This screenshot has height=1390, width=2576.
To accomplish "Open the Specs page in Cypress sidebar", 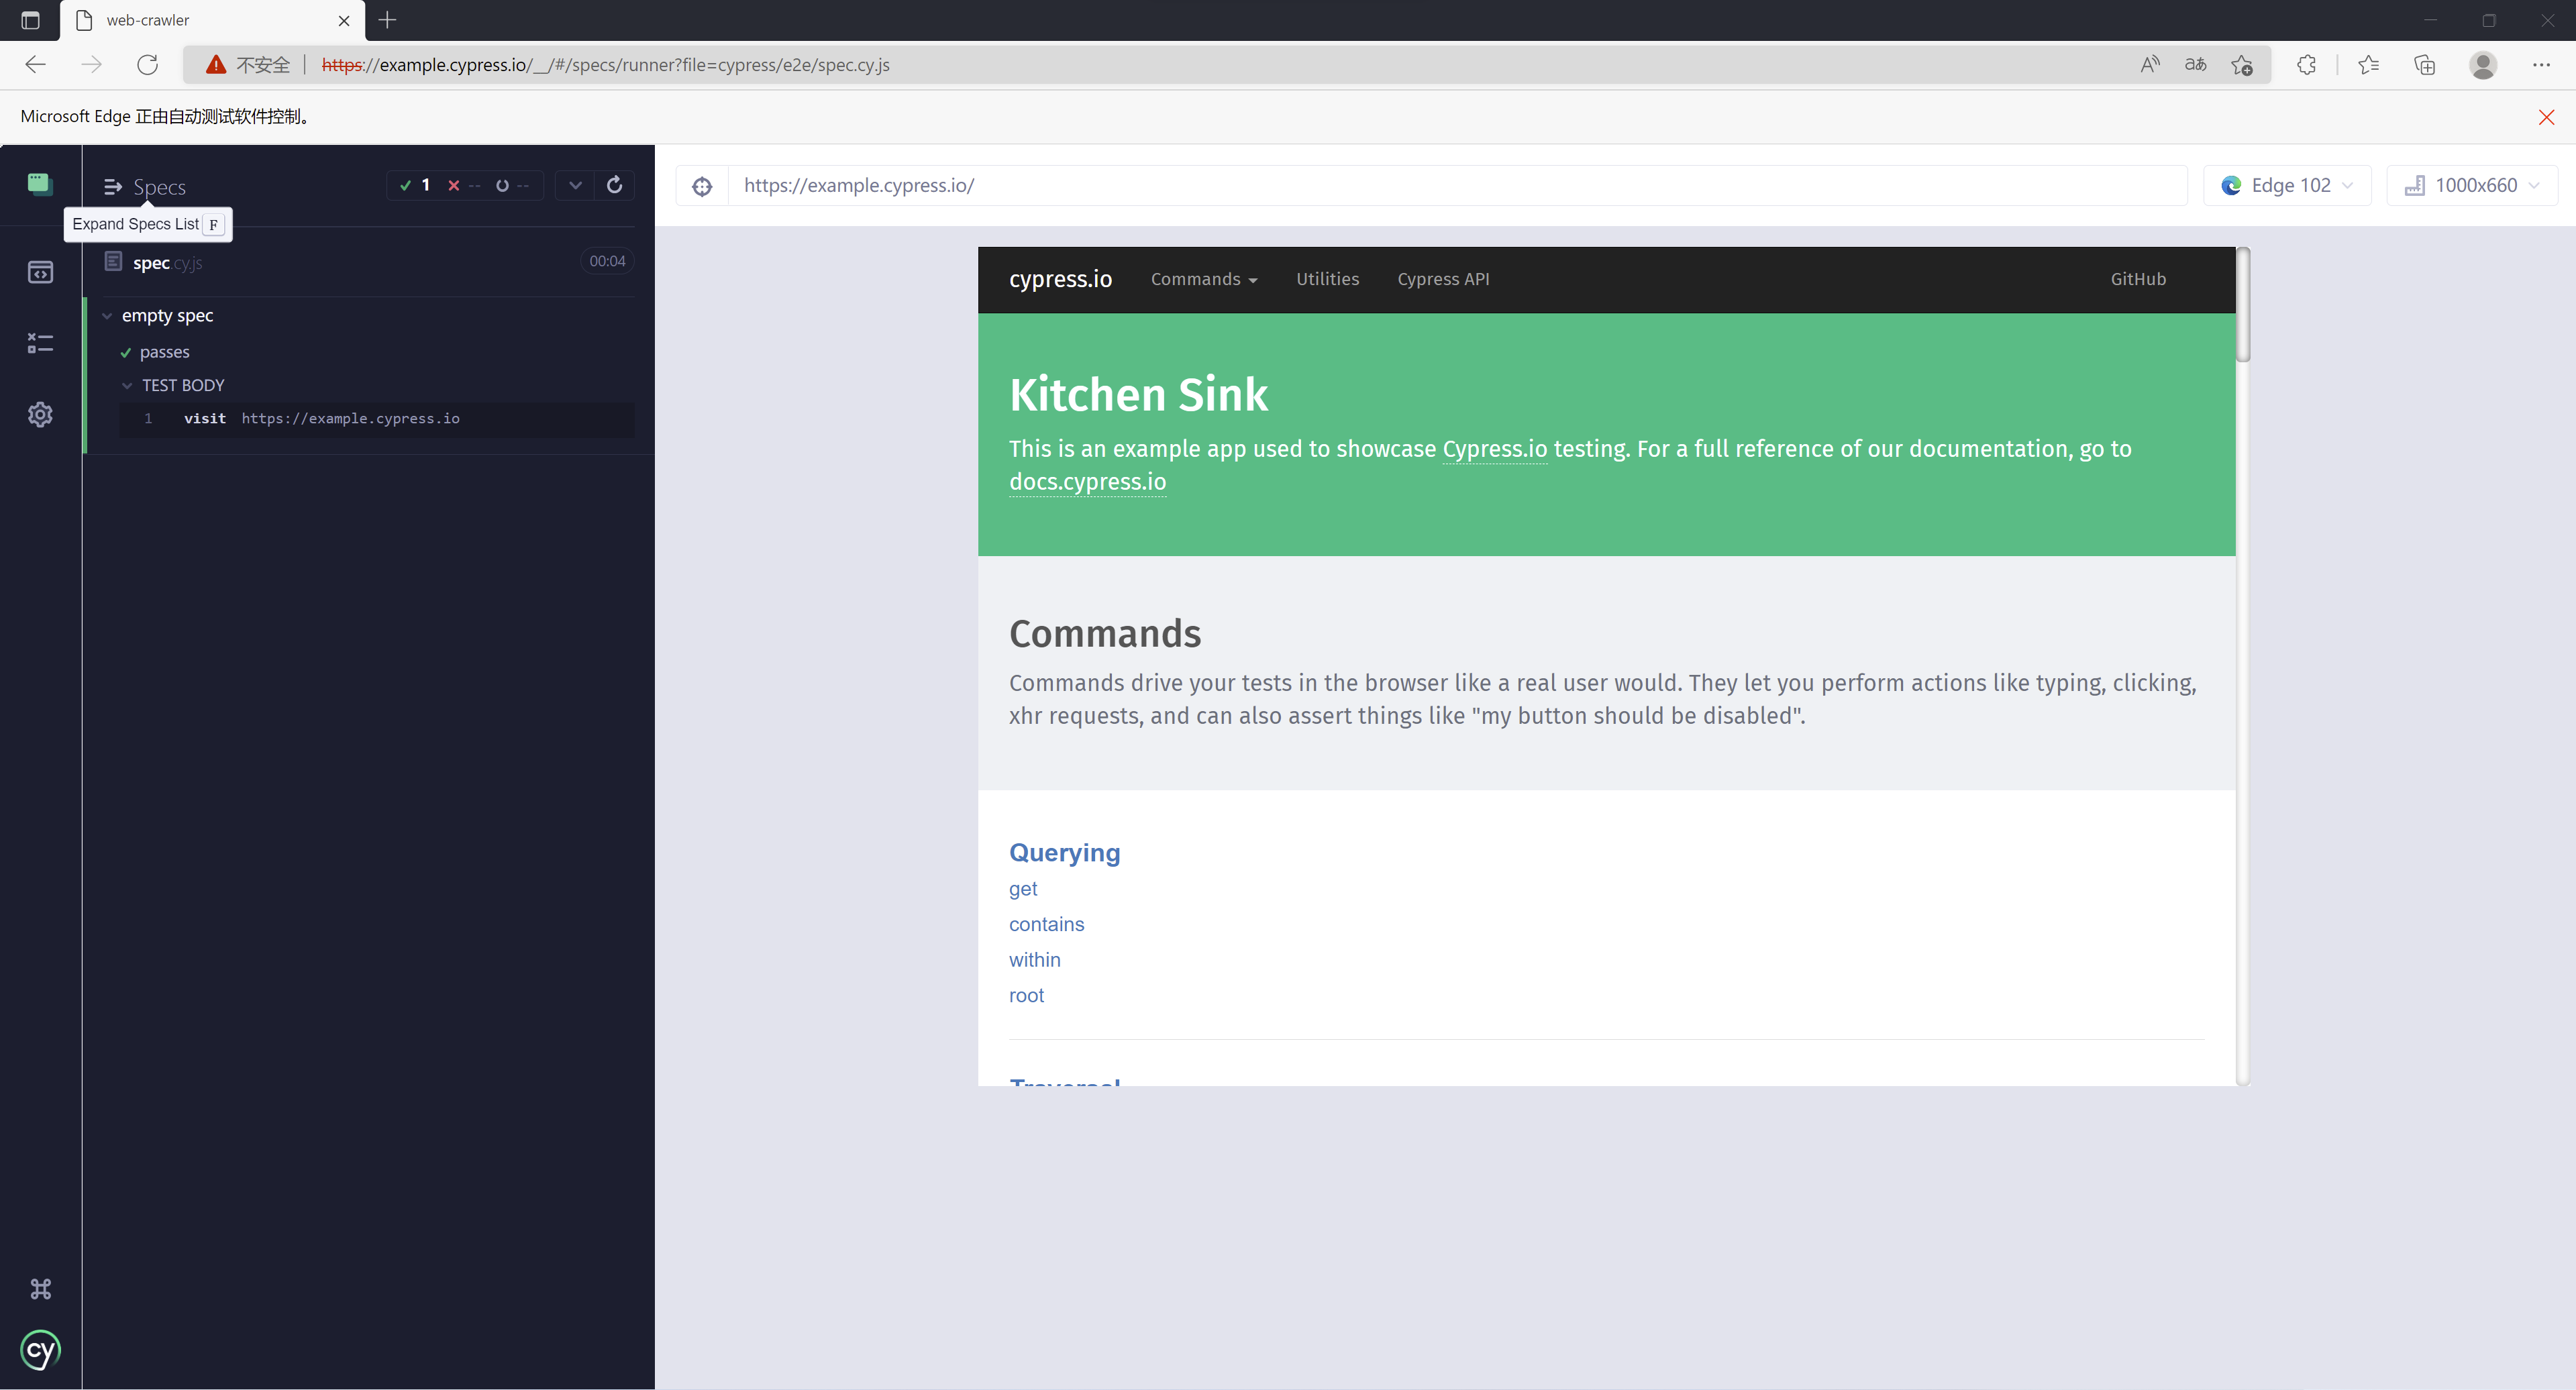I will tap(40, 272).
